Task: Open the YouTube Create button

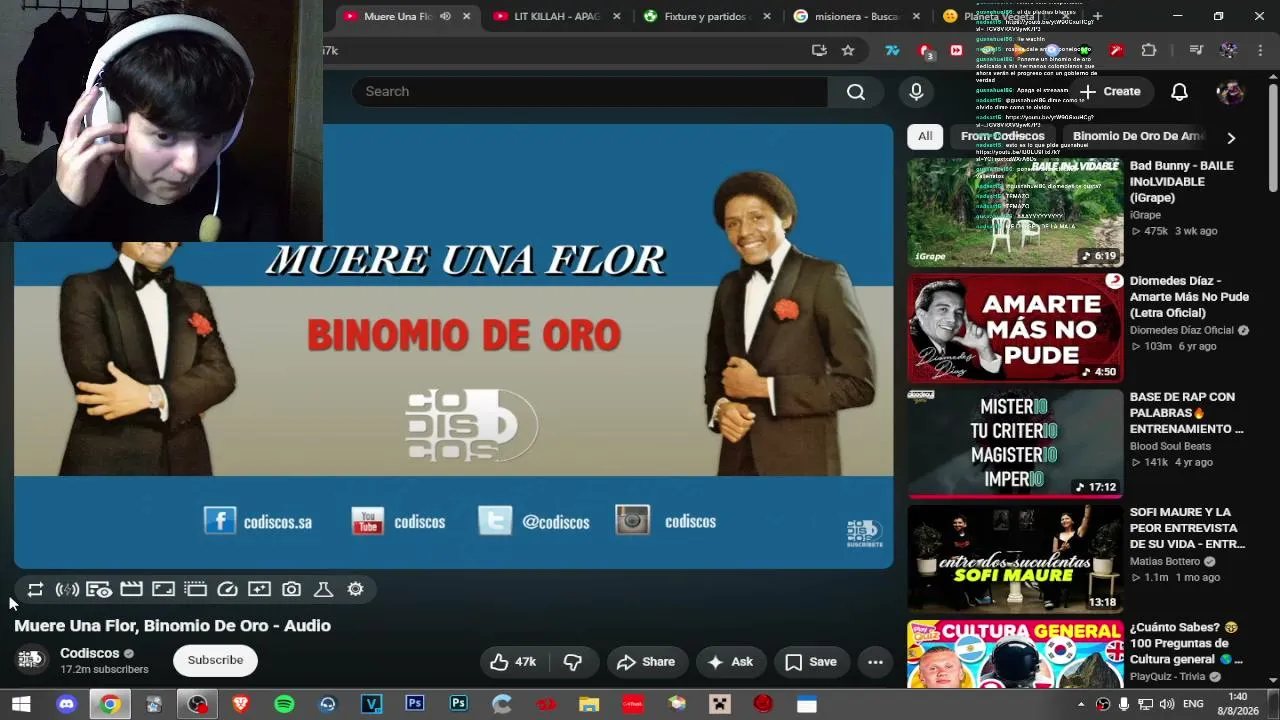Action: (1110, 91)
